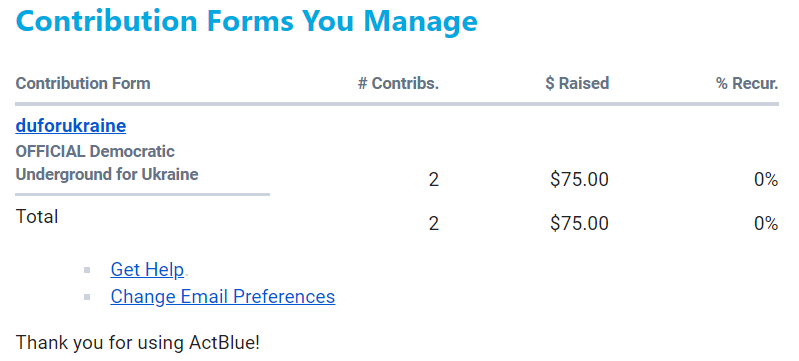Click contribution count 2 in duforukraine row
Viewport: 799px width, 361px height.
(434, 179)
